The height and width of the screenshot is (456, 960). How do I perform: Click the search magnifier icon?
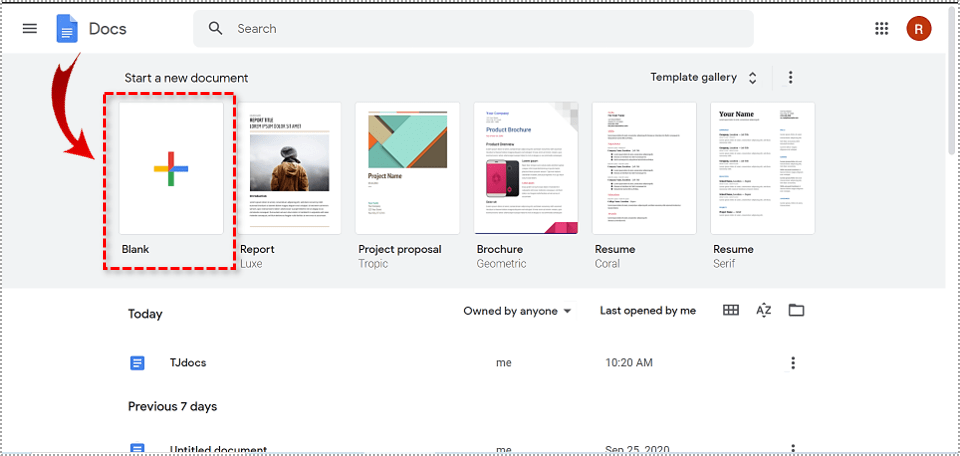(215, 28)
